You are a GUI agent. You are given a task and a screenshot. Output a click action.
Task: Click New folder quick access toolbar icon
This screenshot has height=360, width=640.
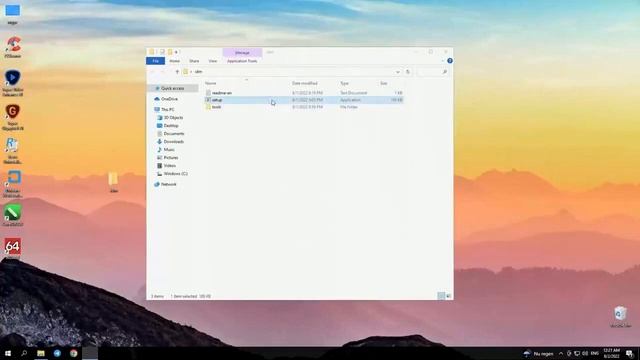170,52
